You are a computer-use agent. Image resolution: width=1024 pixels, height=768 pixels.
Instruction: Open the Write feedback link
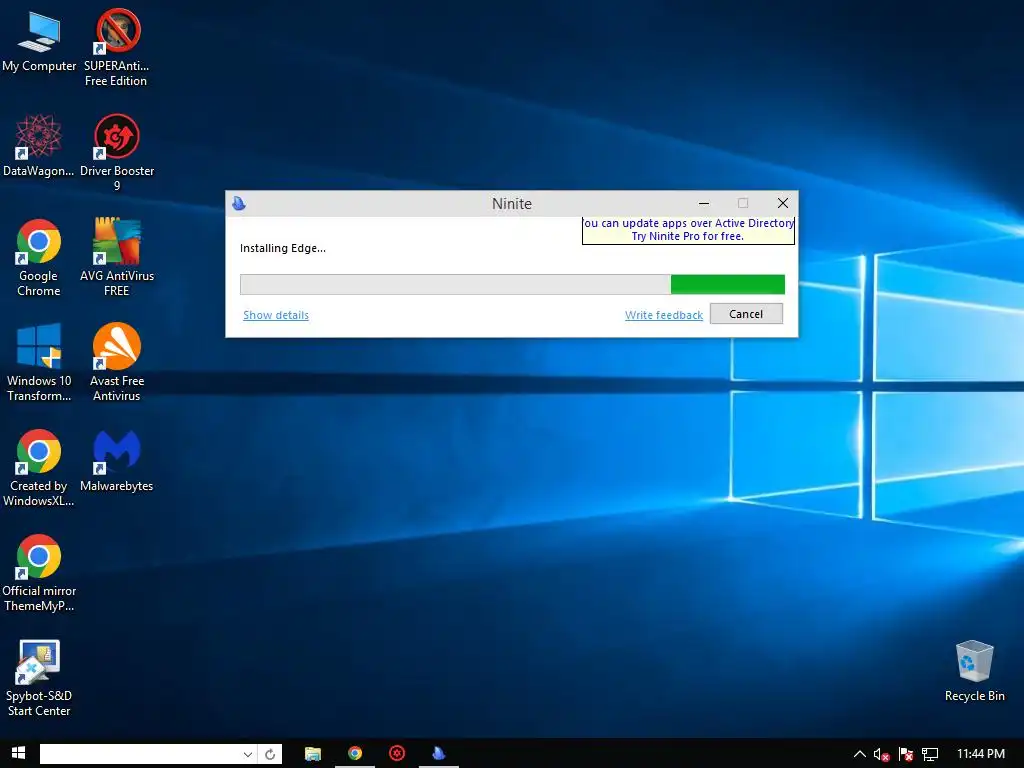664,315
